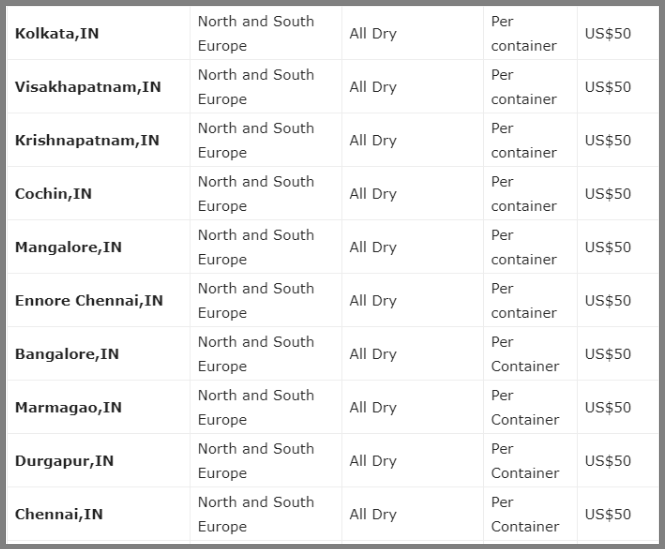Screen dimensions: 665x549
Task: Click the Mangalore,IN port name
Action: click(68, 247)
